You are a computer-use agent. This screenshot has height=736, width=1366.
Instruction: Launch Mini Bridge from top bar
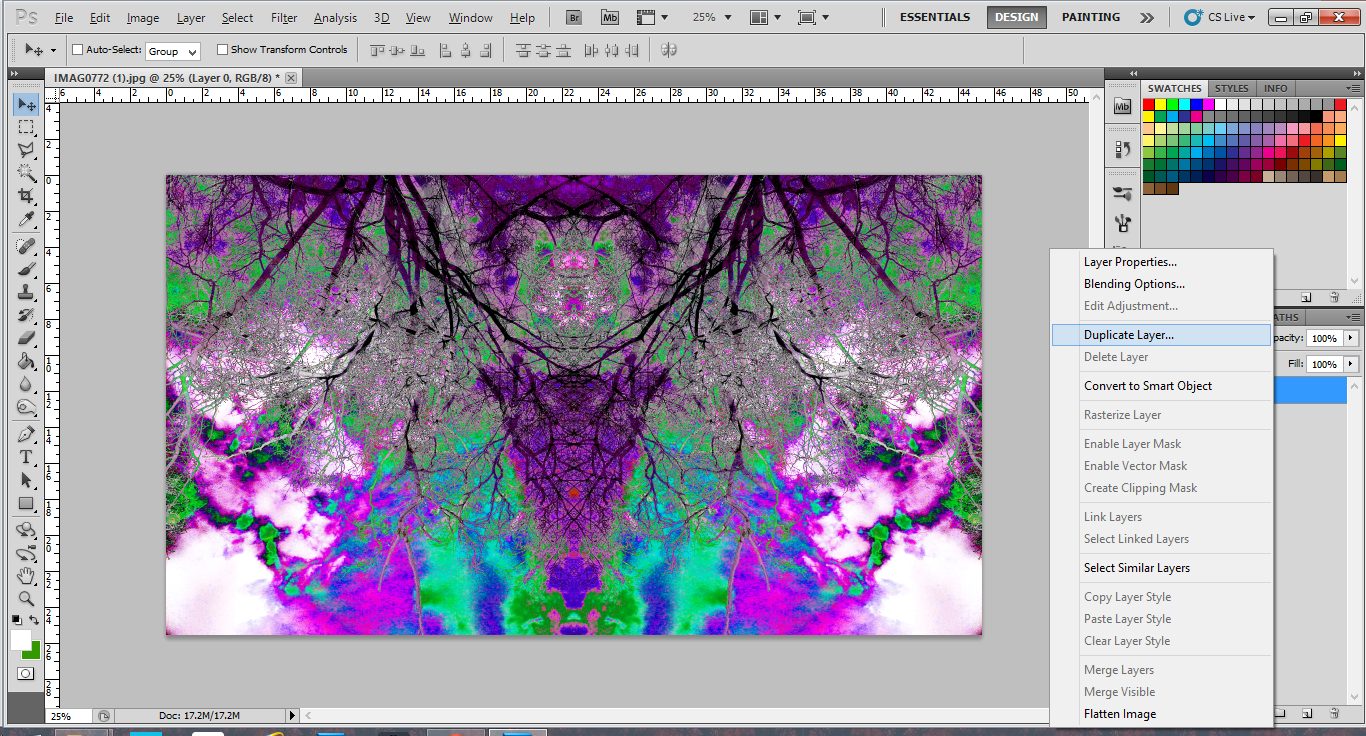click(x=610, y=17)
